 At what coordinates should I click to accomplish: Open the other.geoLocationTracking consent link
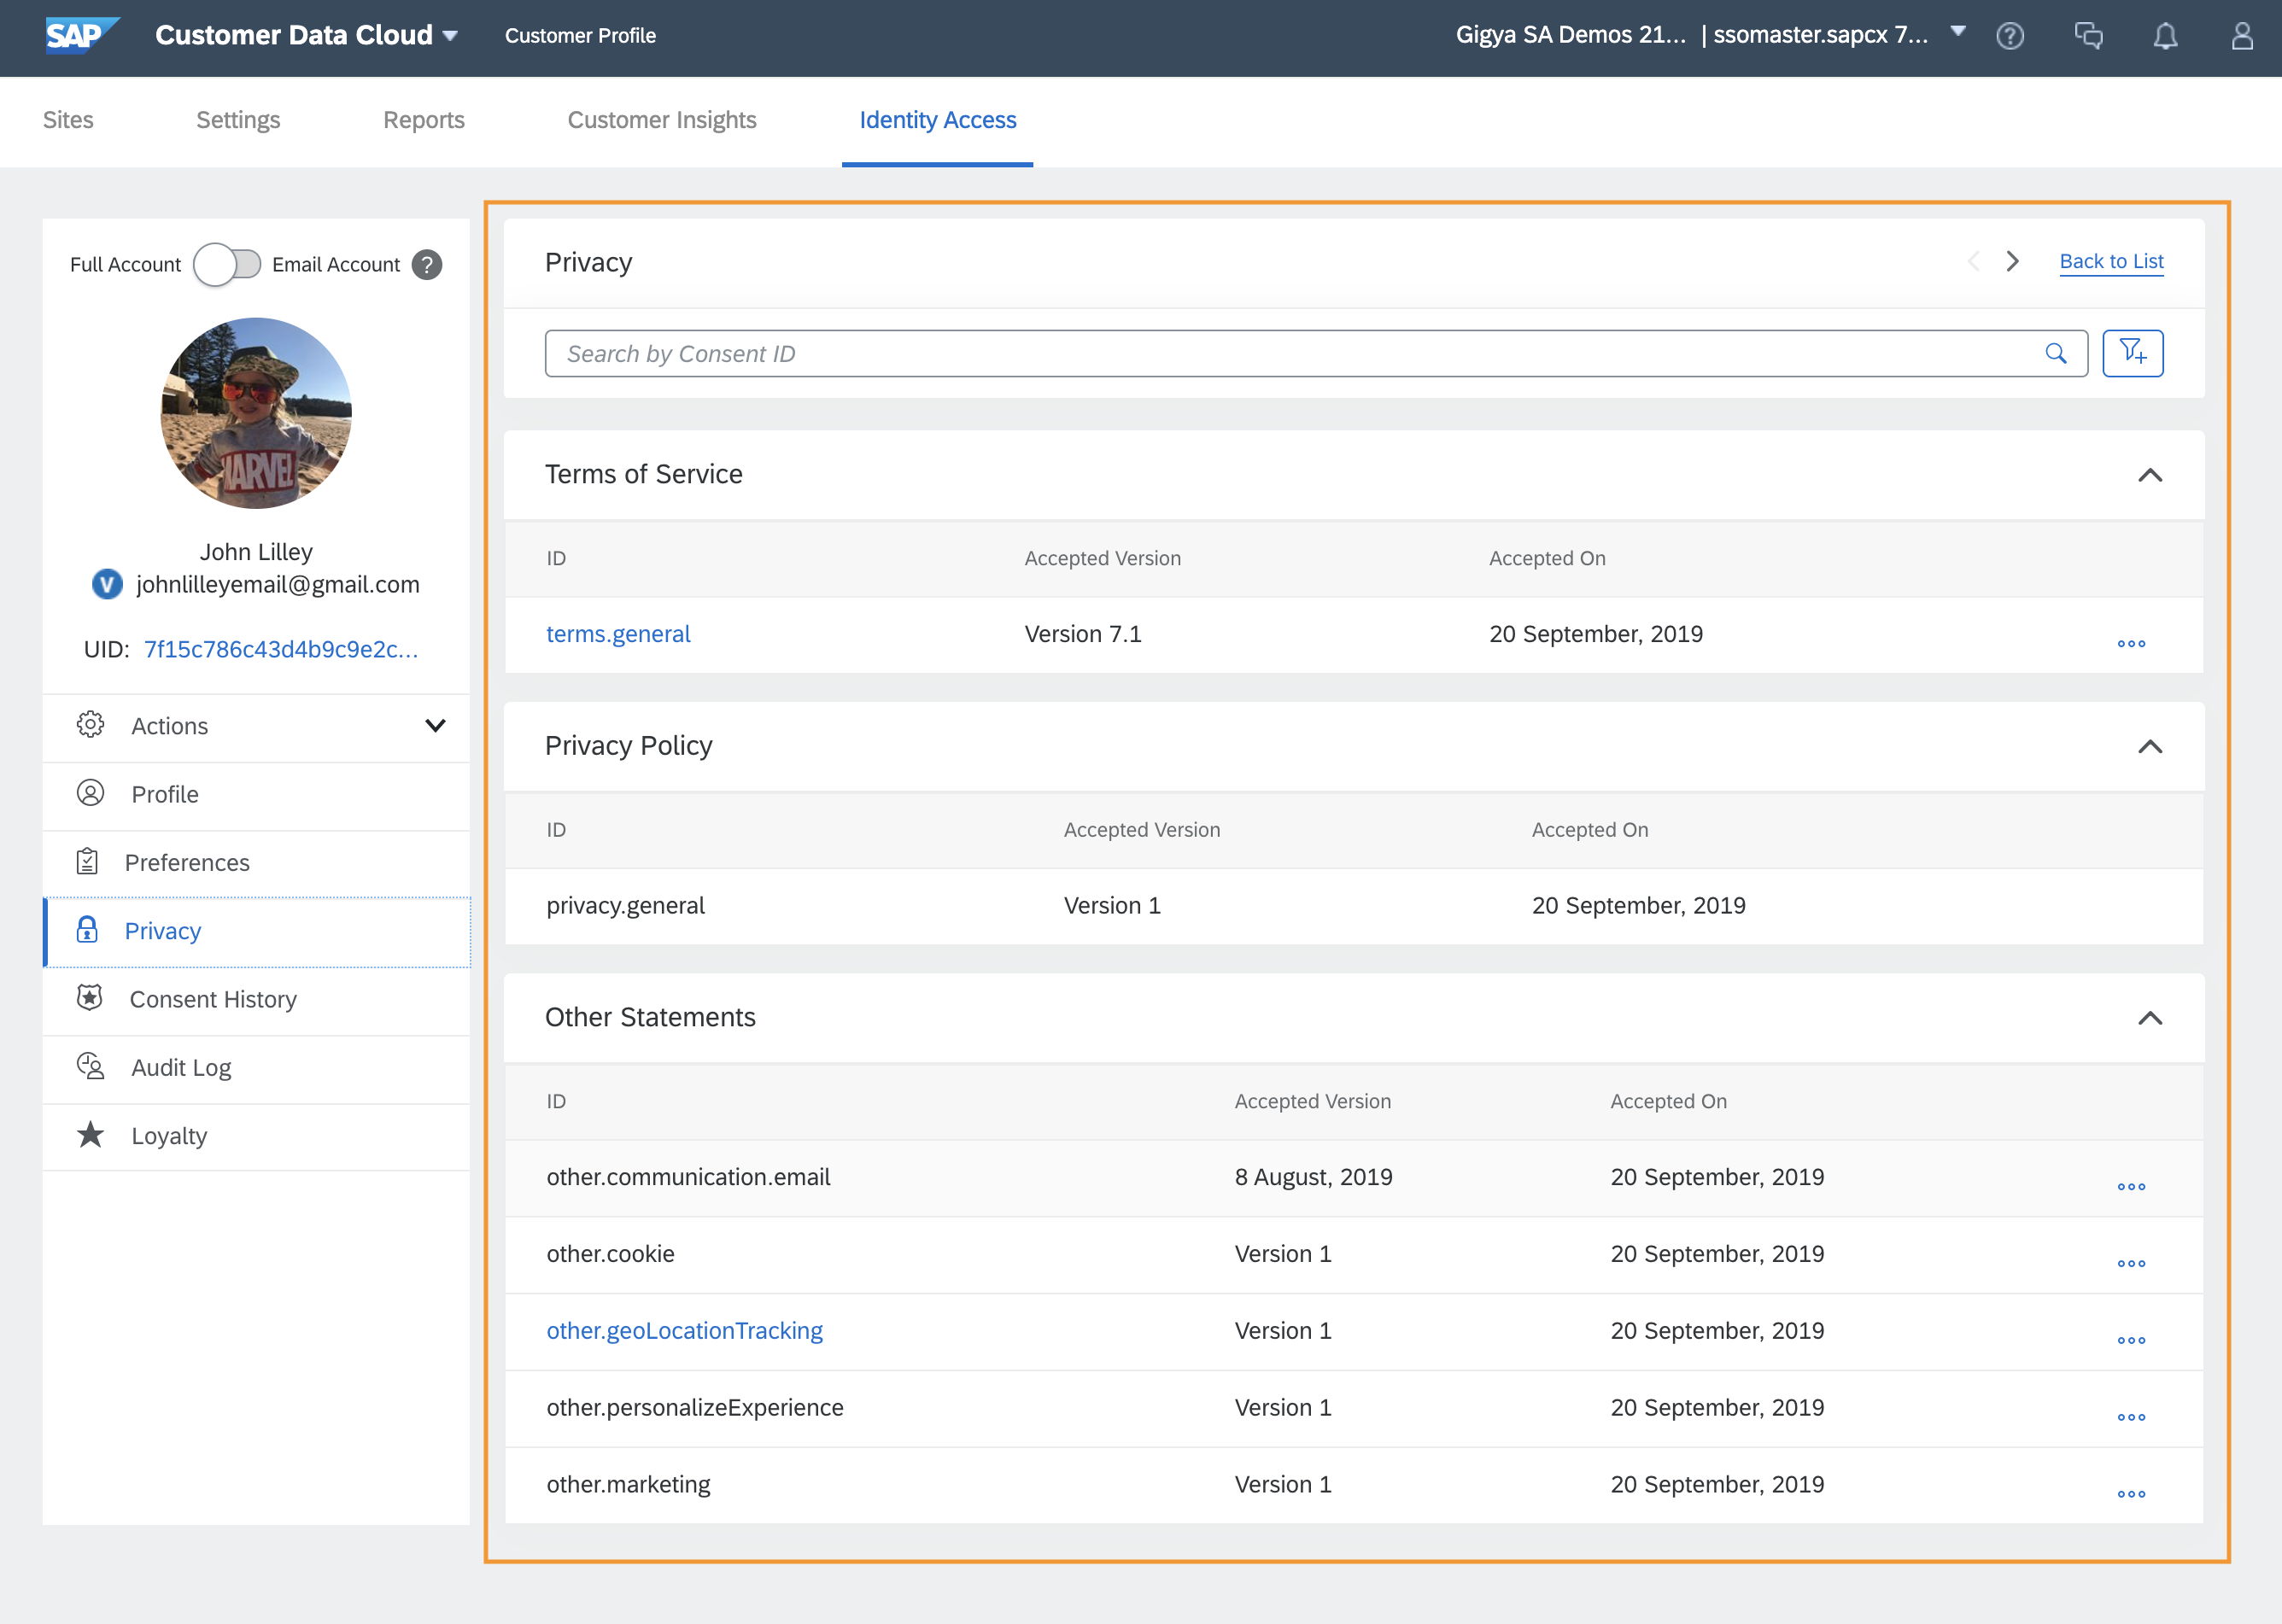pyautogui.click(x=684, y=1330)
